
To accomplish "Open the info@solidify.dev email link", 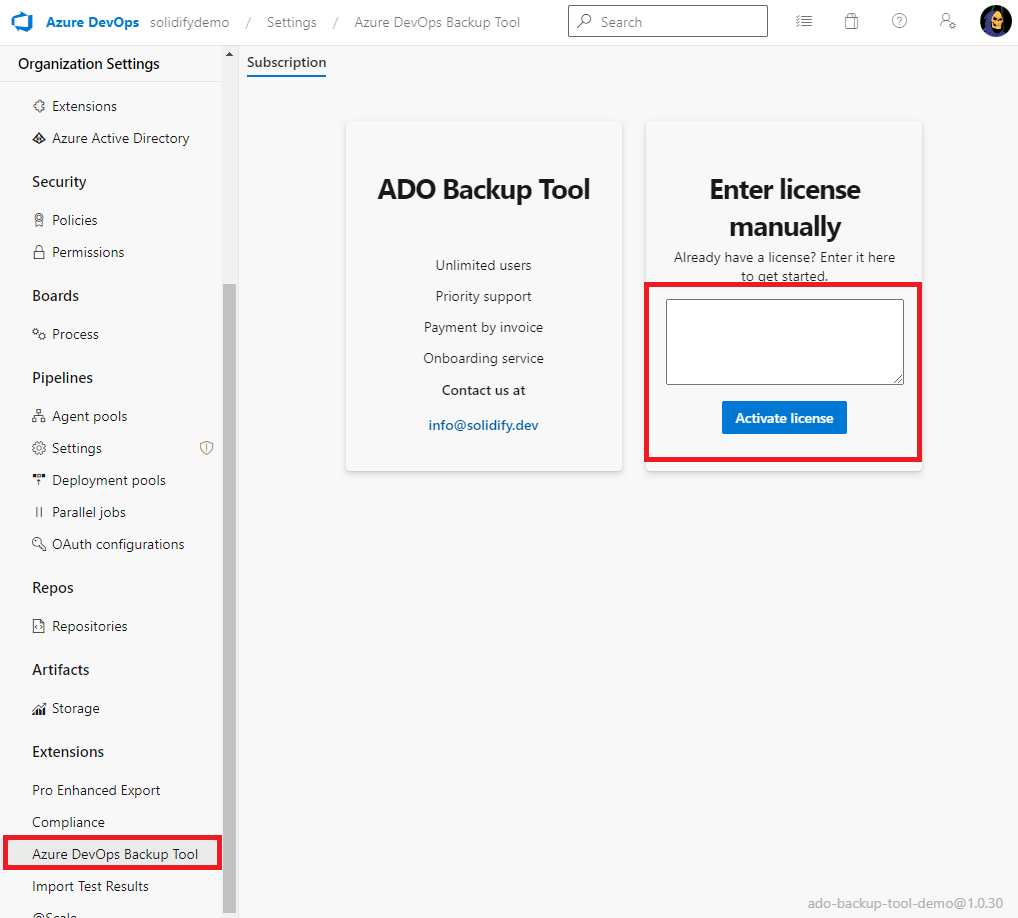I will (x=483, y=424).
